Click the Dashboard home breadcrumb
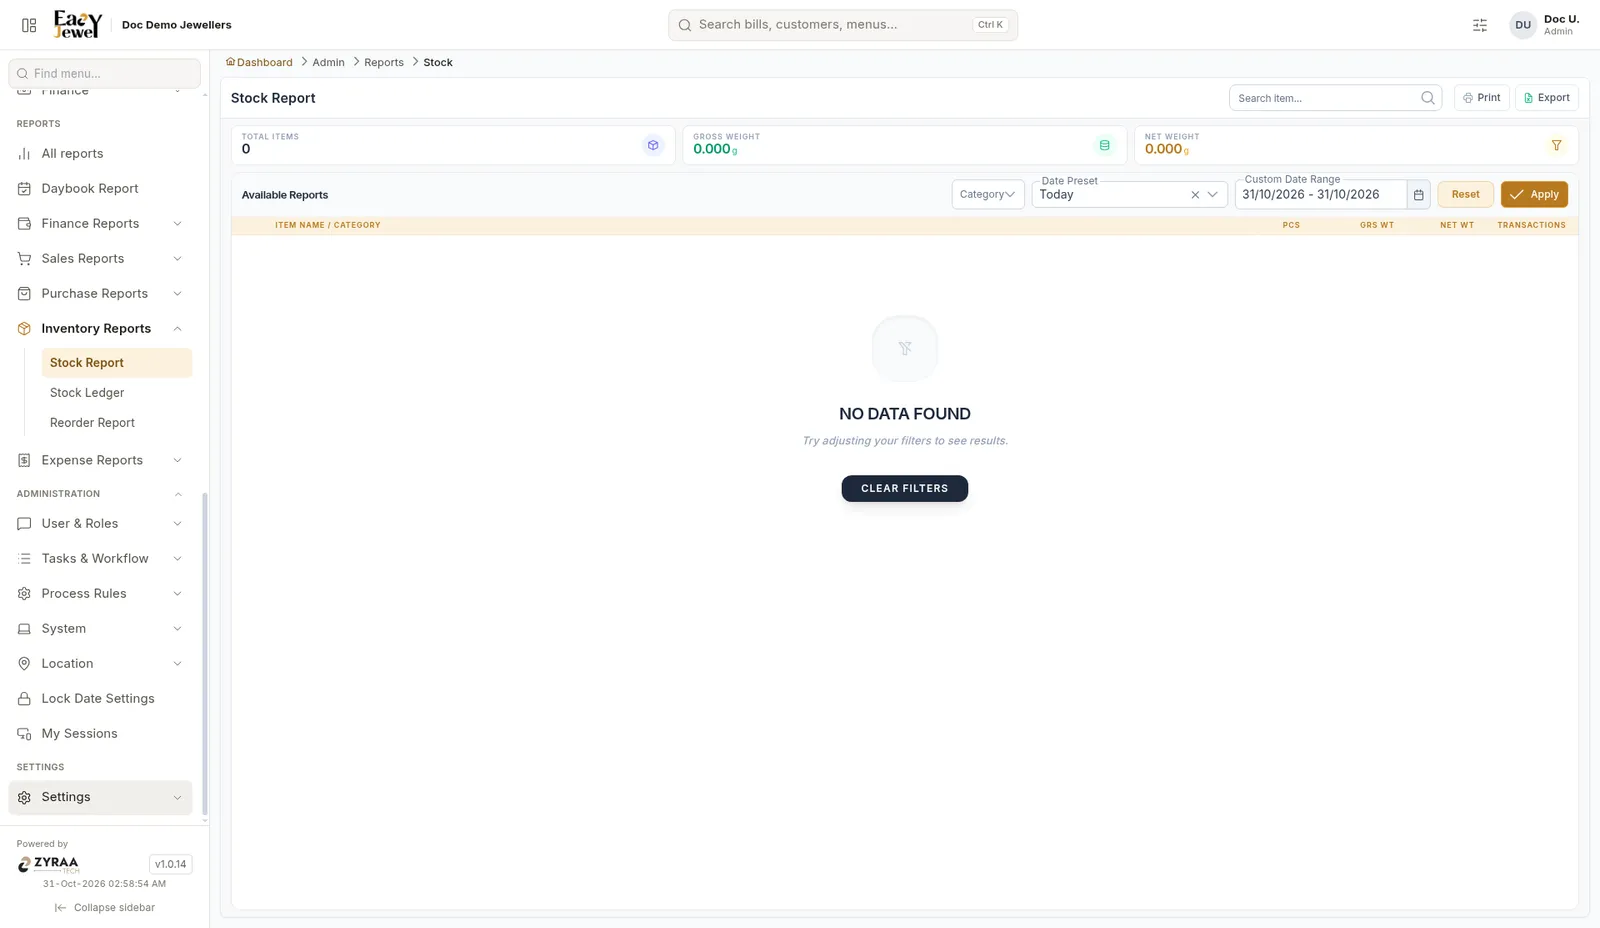 click(x=259, y=62)
